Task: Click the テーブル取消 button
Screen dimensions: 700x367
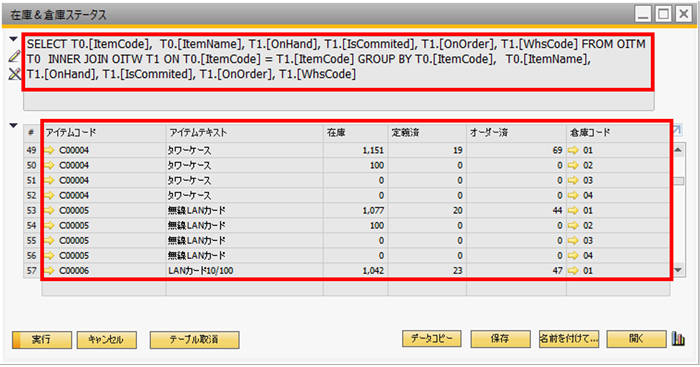Action: [194, 340]
